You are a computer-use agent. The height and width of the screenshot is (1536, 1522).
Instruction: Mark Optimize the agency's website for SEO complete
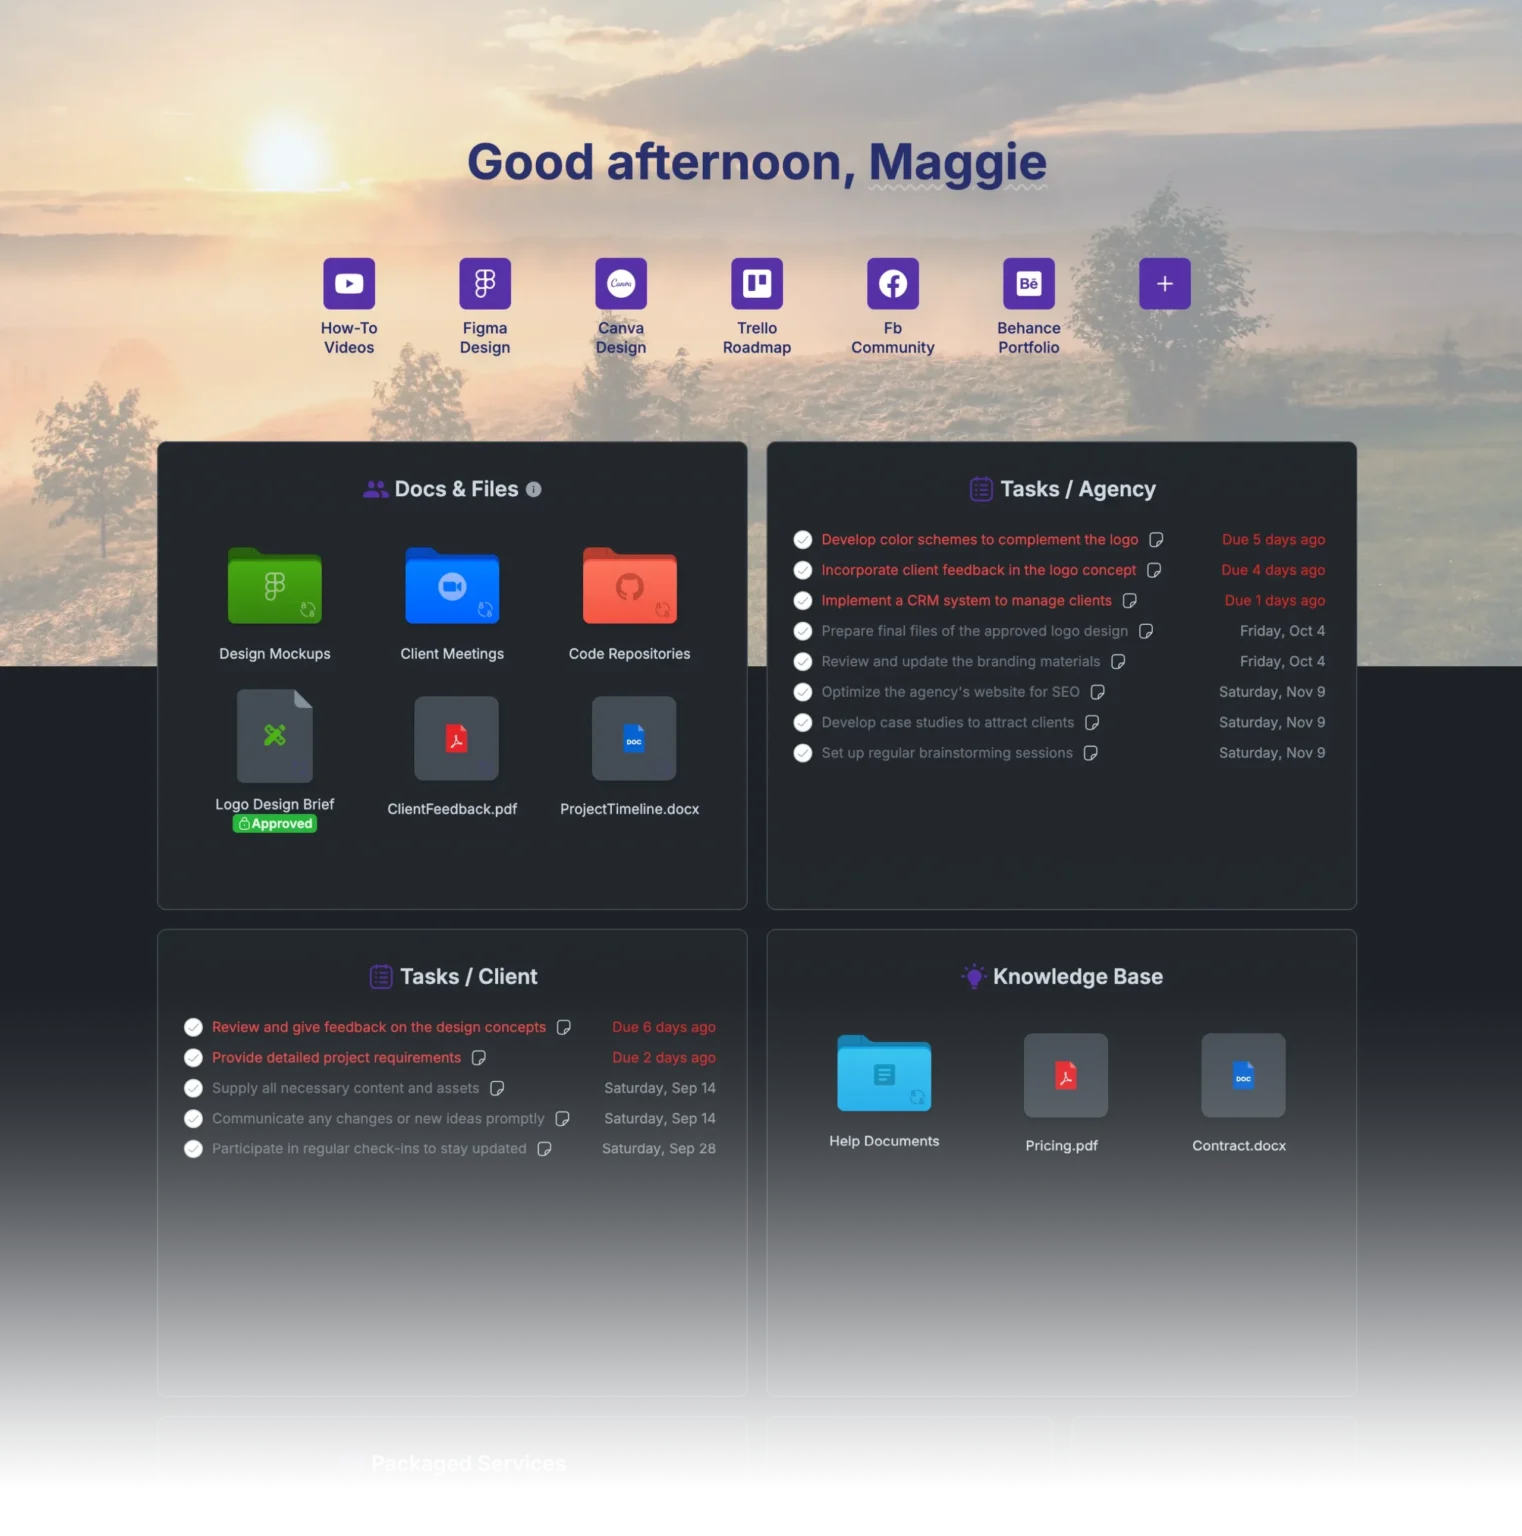click(803, 692)
